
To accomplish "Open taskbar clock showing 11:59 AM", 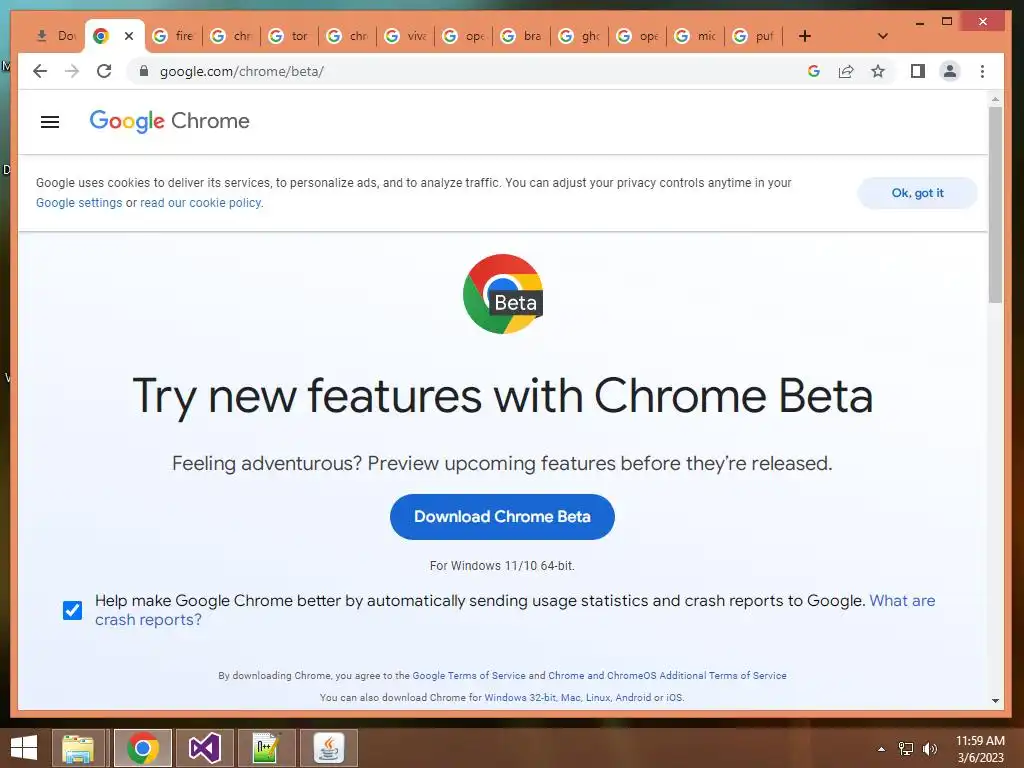I will [980, 749].
